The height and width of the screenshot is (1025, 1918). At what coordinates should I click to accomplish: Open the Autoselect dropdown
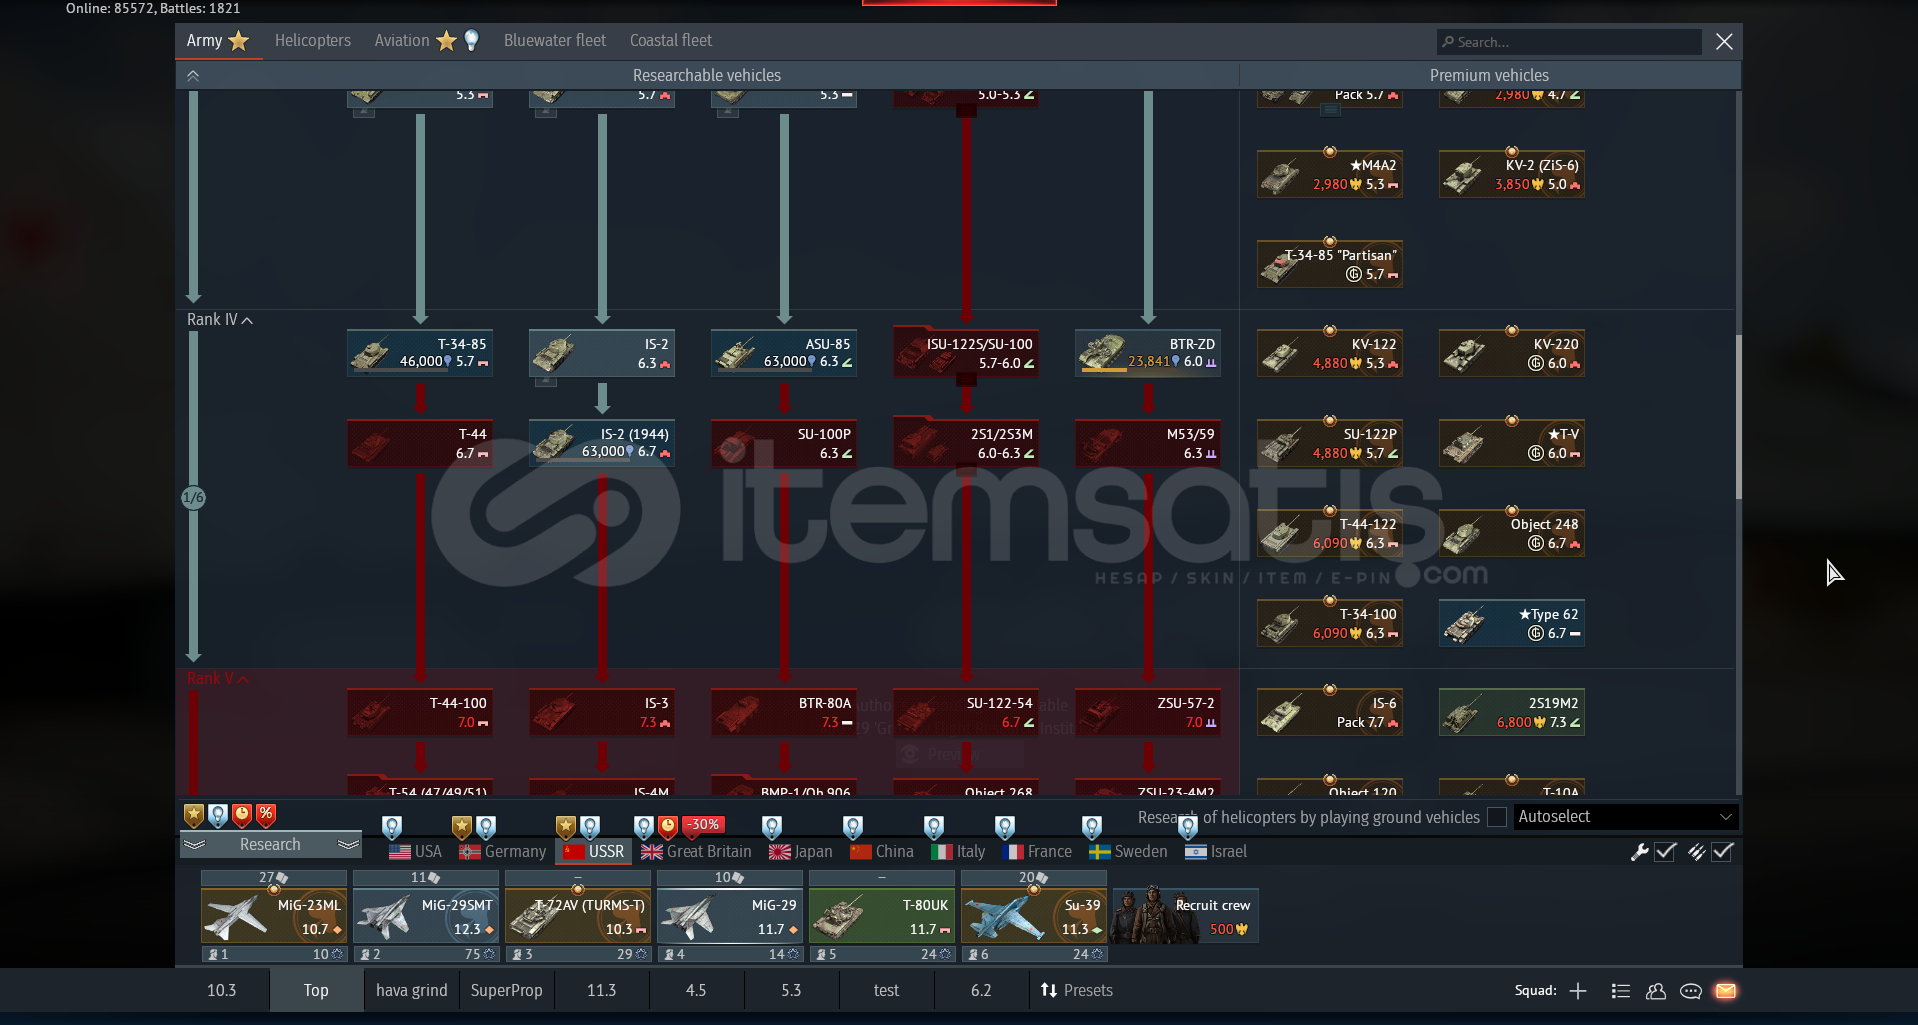click(x=1626, y=817)
